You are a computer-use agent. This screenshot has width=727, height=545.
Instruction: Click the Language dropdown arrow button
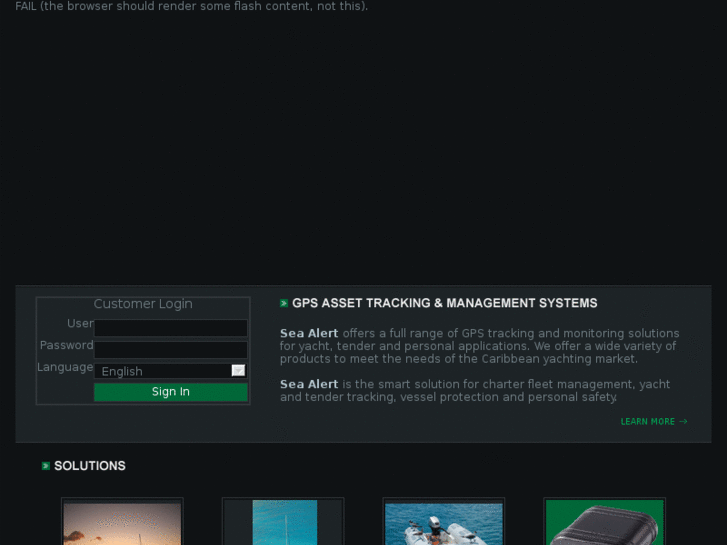[238, 371]
